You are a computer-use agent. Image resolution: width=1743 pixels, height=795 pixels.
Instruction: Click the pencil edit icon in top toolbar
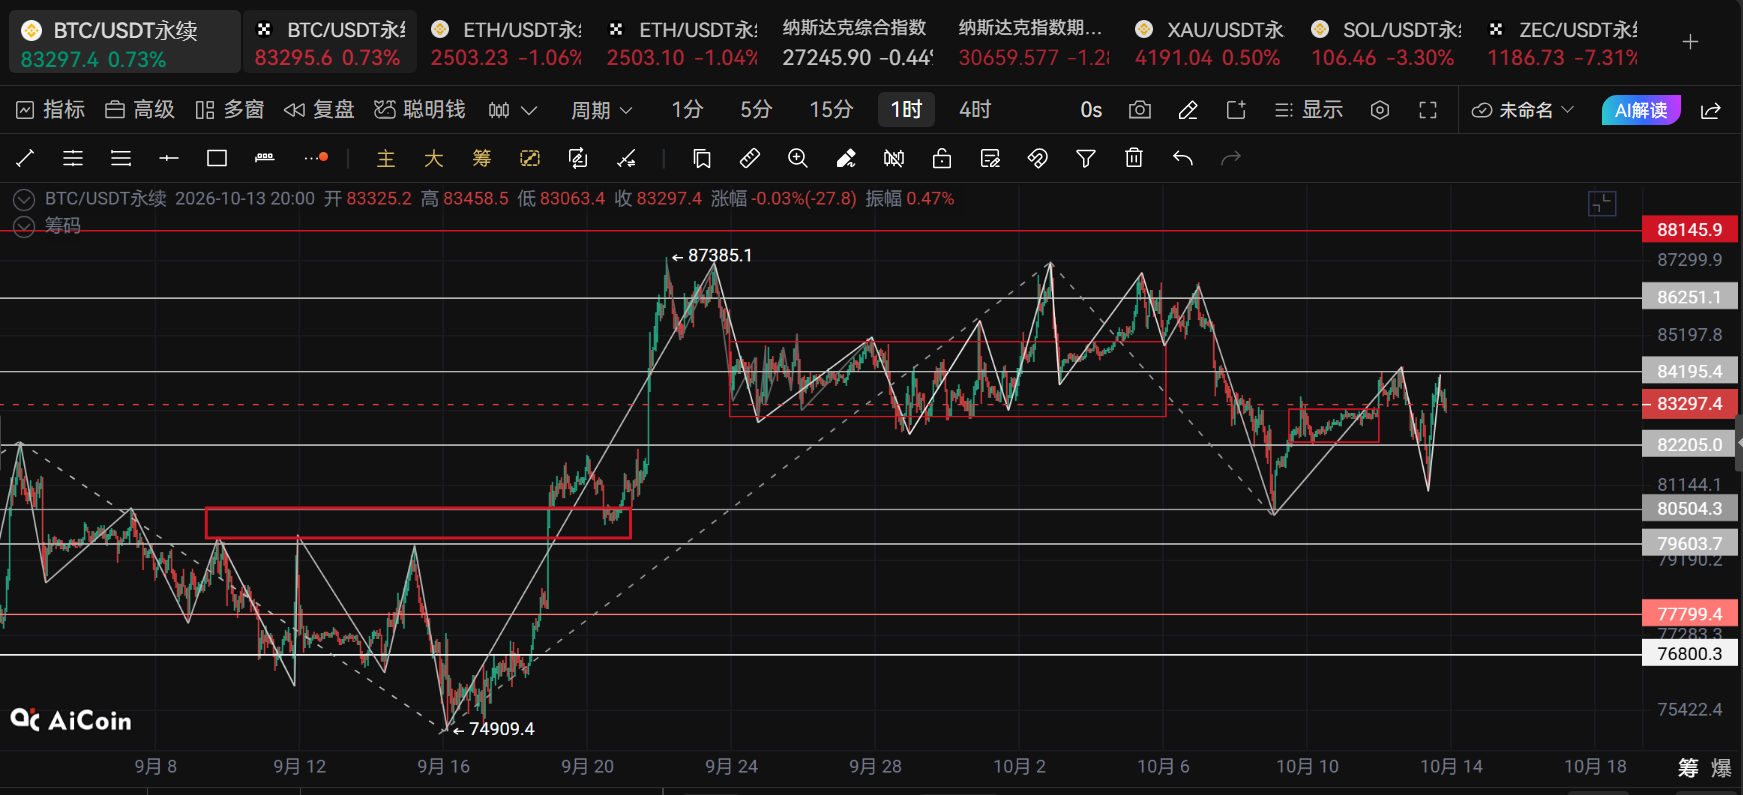click(x=1188, y=110)
